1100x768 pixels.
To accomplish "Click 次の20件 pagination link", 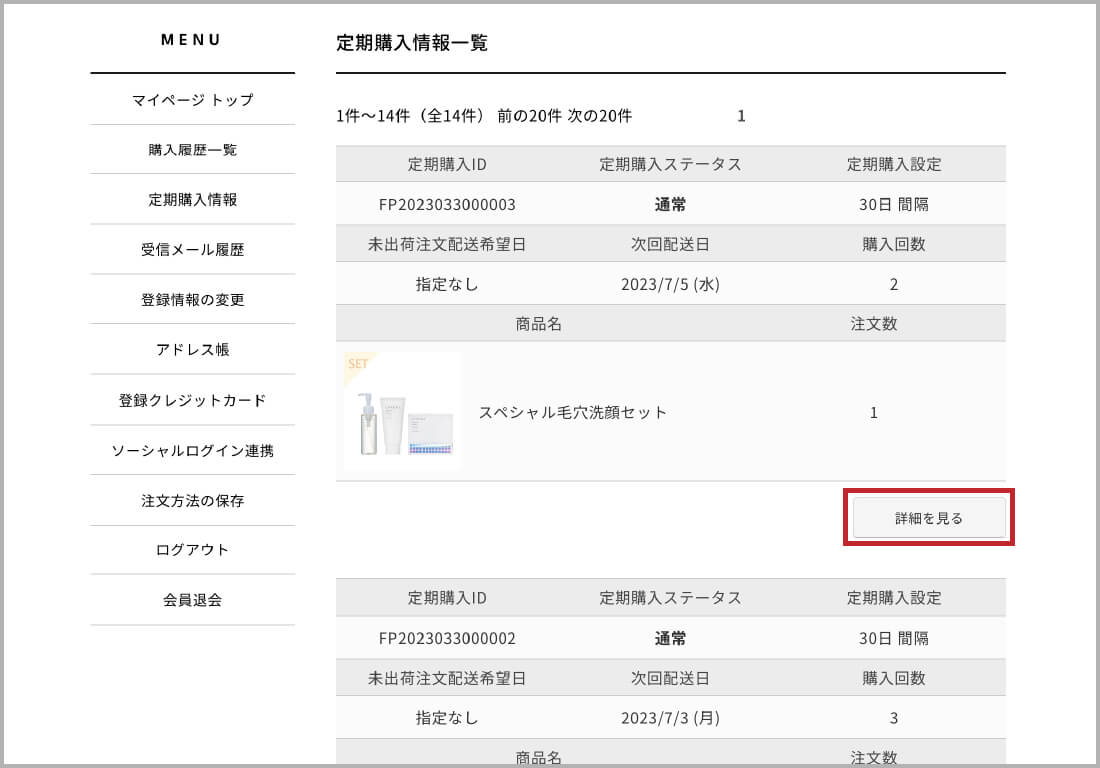I will (599, 116).
